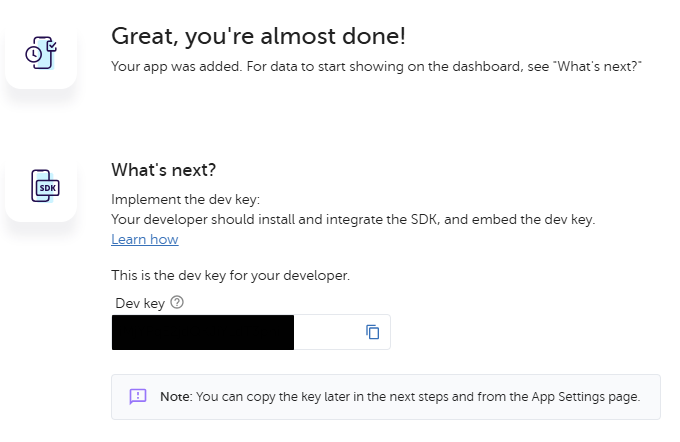Click the "Your developer should install" sentence
The width and height of the screenshot is (680, 442).
click(x=353, y=219)
